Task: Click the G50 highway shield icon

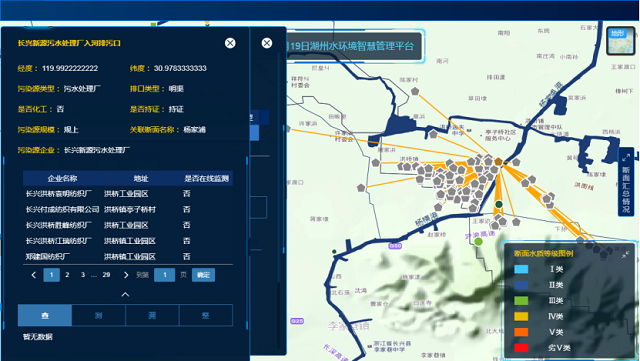Action: click(x=395, y=246)
